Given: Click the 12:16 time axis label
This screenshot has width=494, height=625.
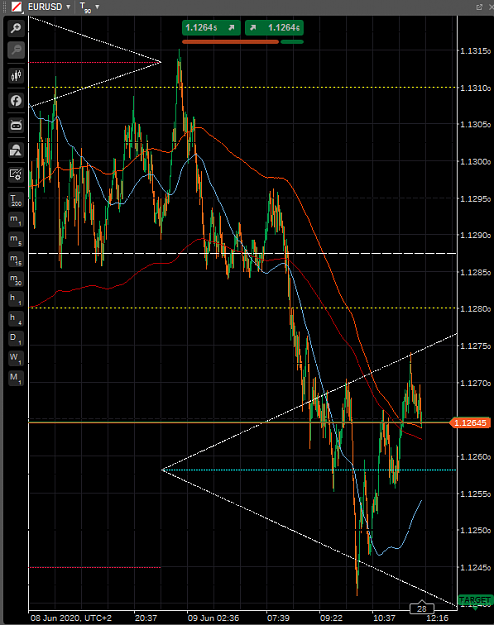Looking at the screenshot, I should point(437,618).
